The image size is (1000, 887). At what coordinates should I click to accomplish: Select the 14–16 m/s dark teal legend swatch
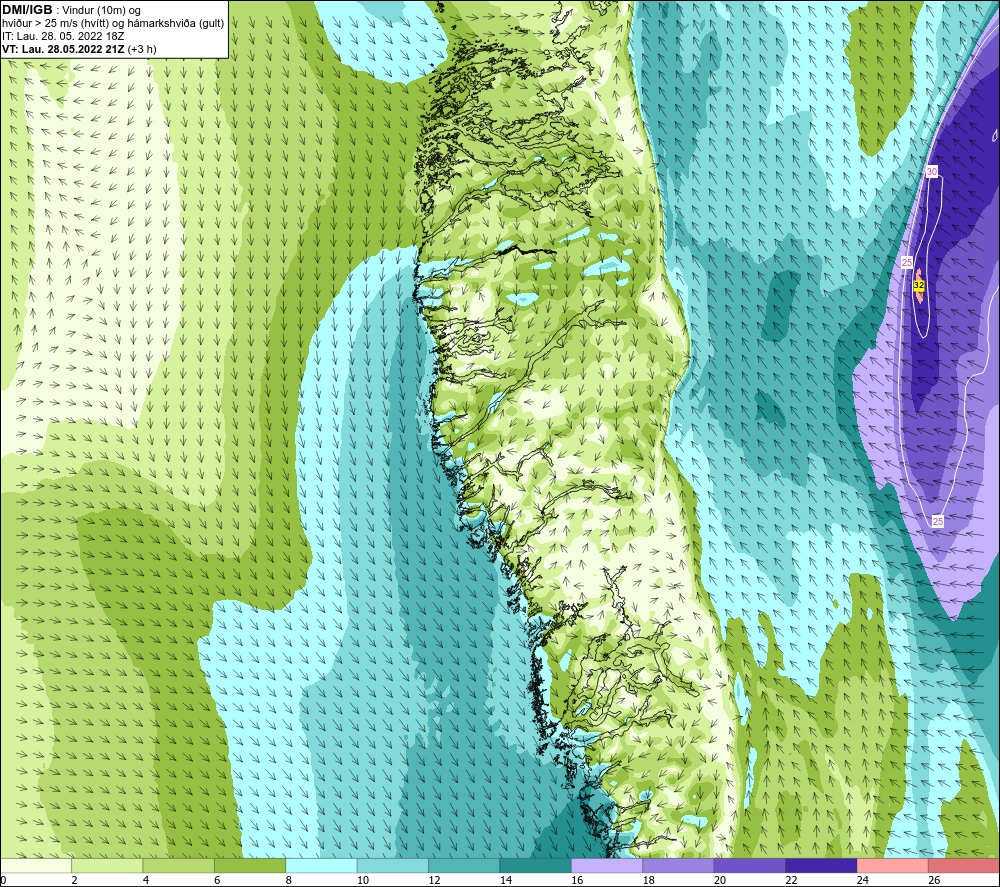(x=536, y=865)
